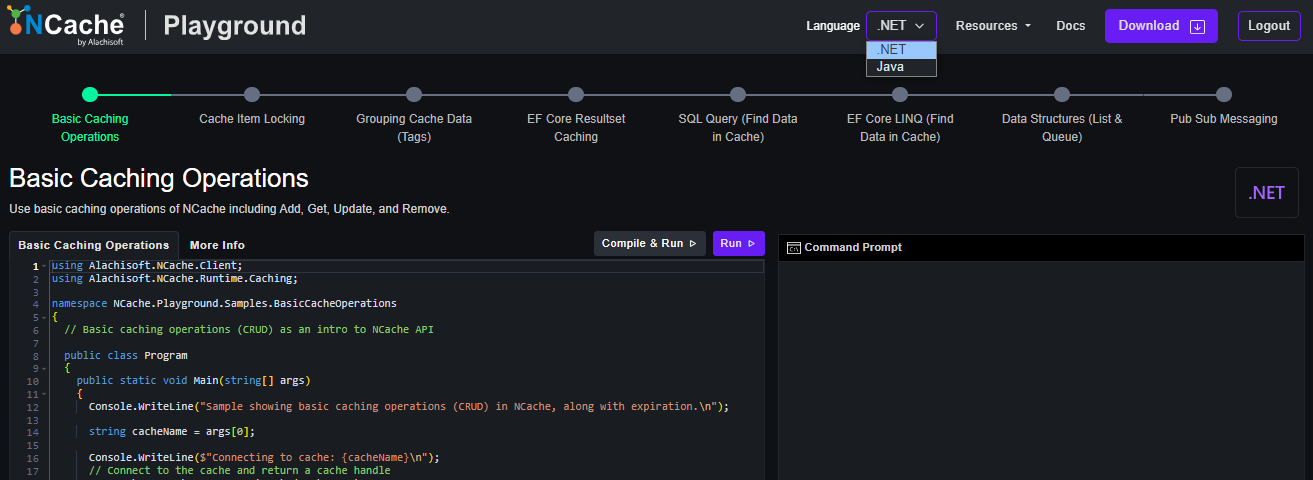Open the Pub Sub Messaging label
Viewport: 1313px width, 480px height.
coord(1224,119)
